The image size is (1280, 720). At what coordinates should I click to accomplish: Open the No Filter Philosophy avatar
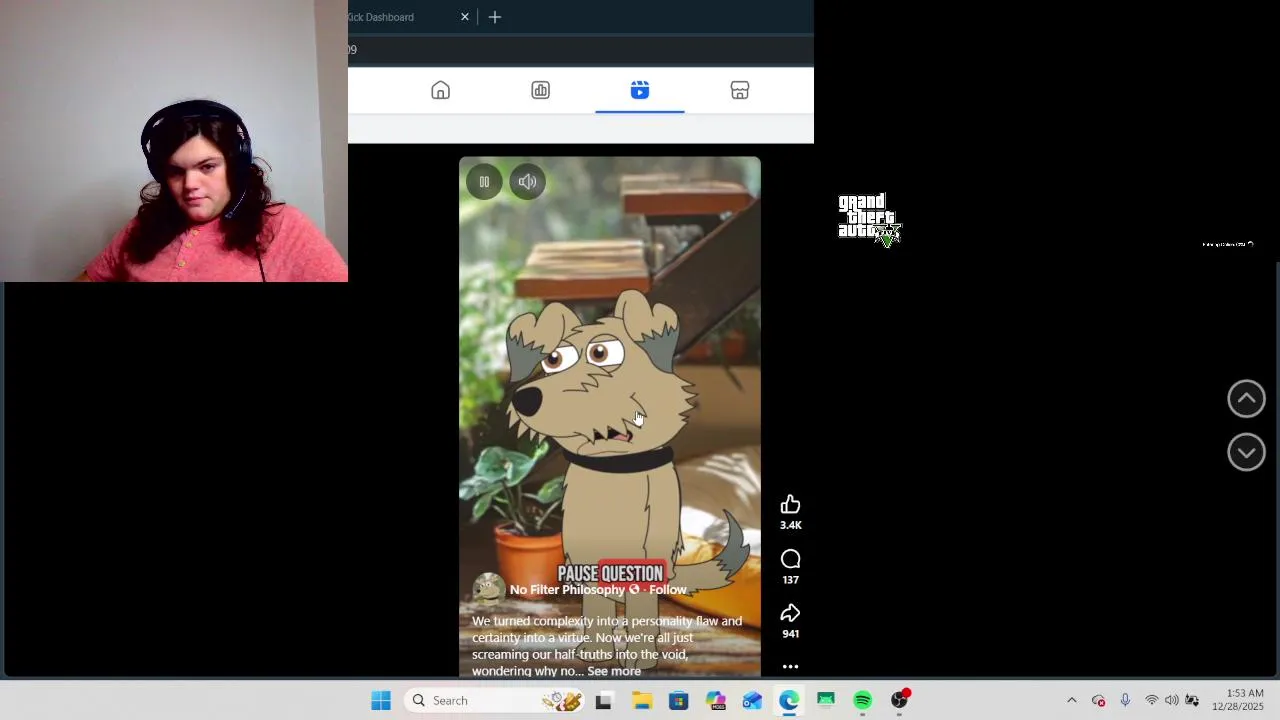coord(488,589)
